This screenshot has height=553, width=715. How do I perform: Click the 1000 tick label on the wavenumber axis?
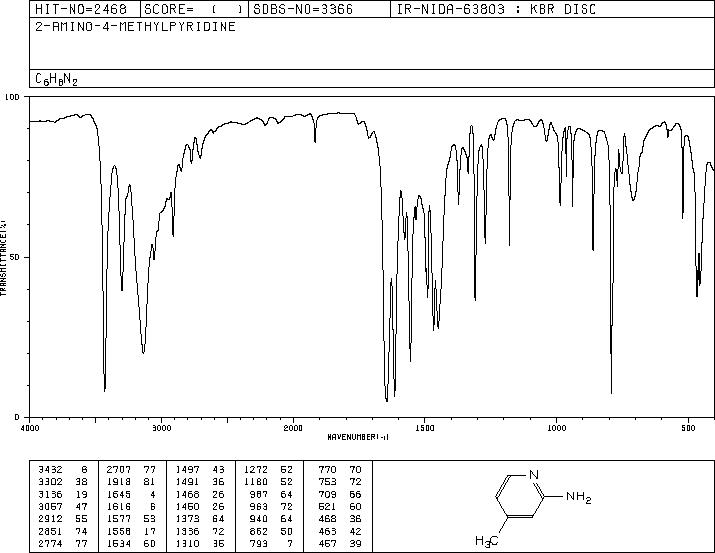point(557,428)
